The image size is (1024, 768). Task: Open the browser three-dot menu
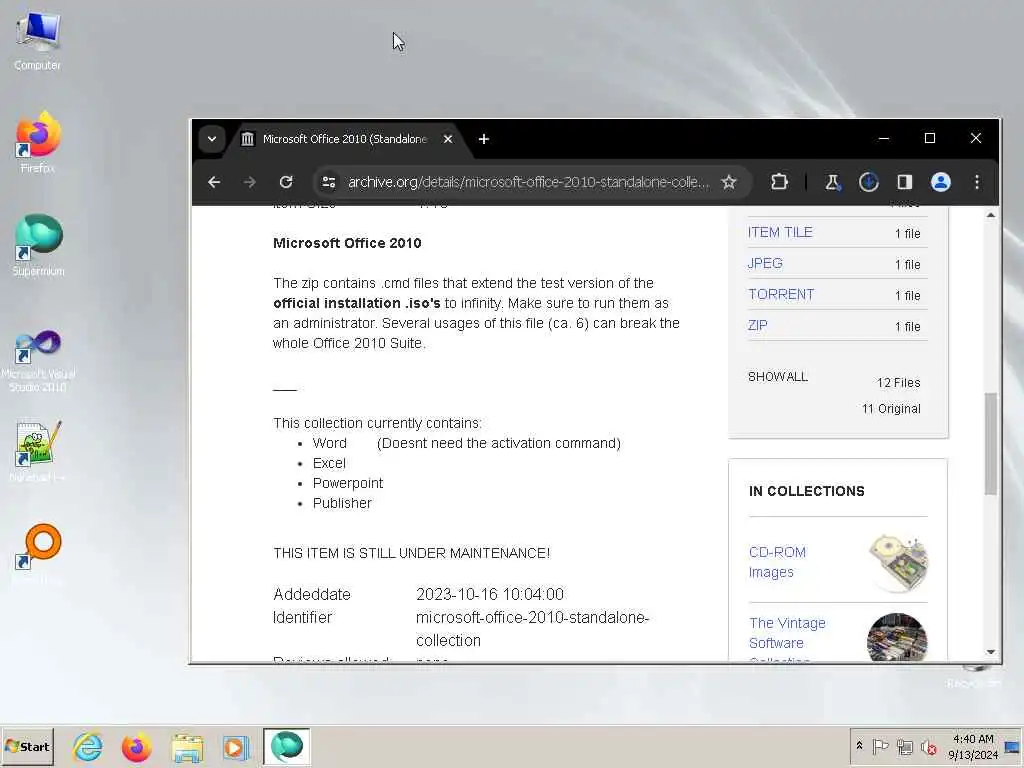[977, 182]
